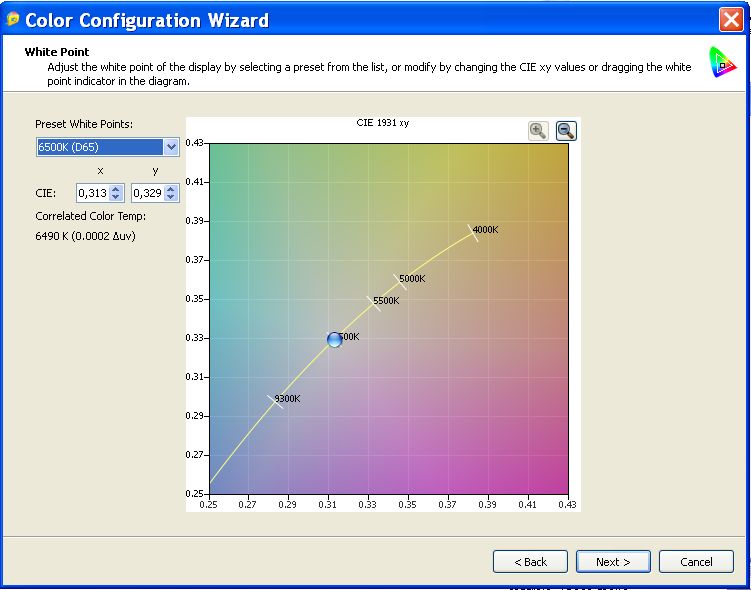Viewport: 751px width, 590px height.
Task: Decrease the CIE y value with down arrow
Action: pyautogui.click(x=171, y=198)
